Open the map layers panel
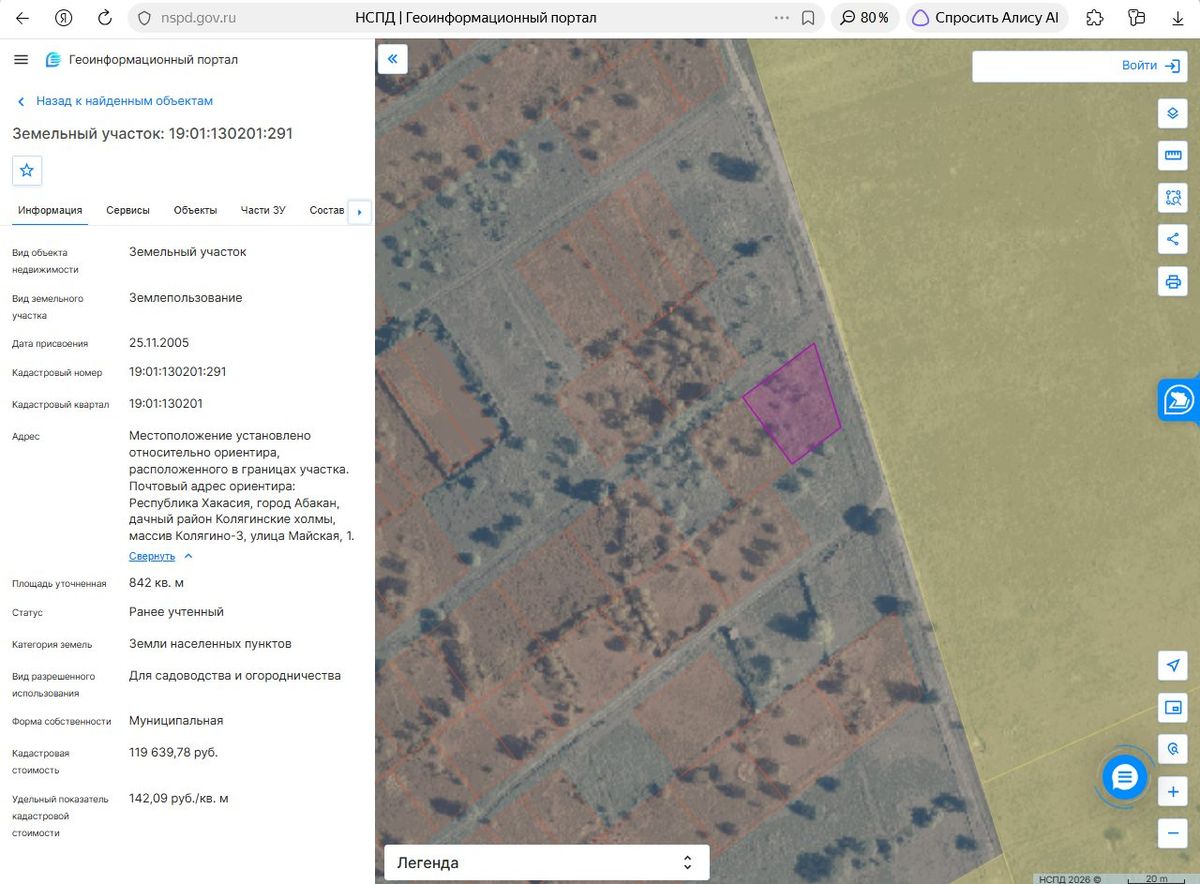The image size is (1200, 884). coord(1173,113)
